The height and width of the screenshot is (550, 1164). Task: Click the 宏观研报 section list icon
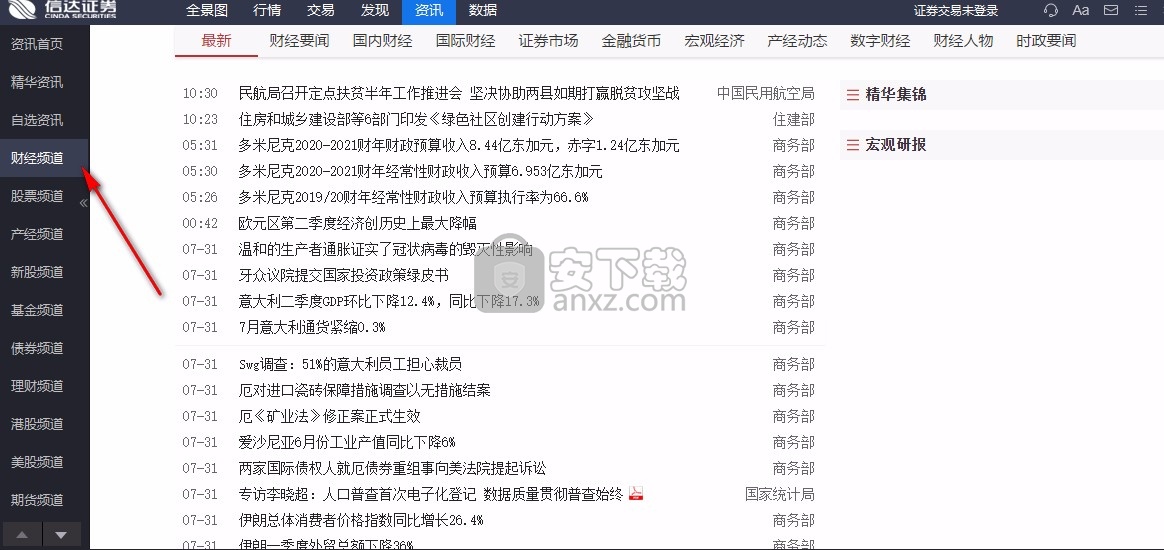point(853,145)
